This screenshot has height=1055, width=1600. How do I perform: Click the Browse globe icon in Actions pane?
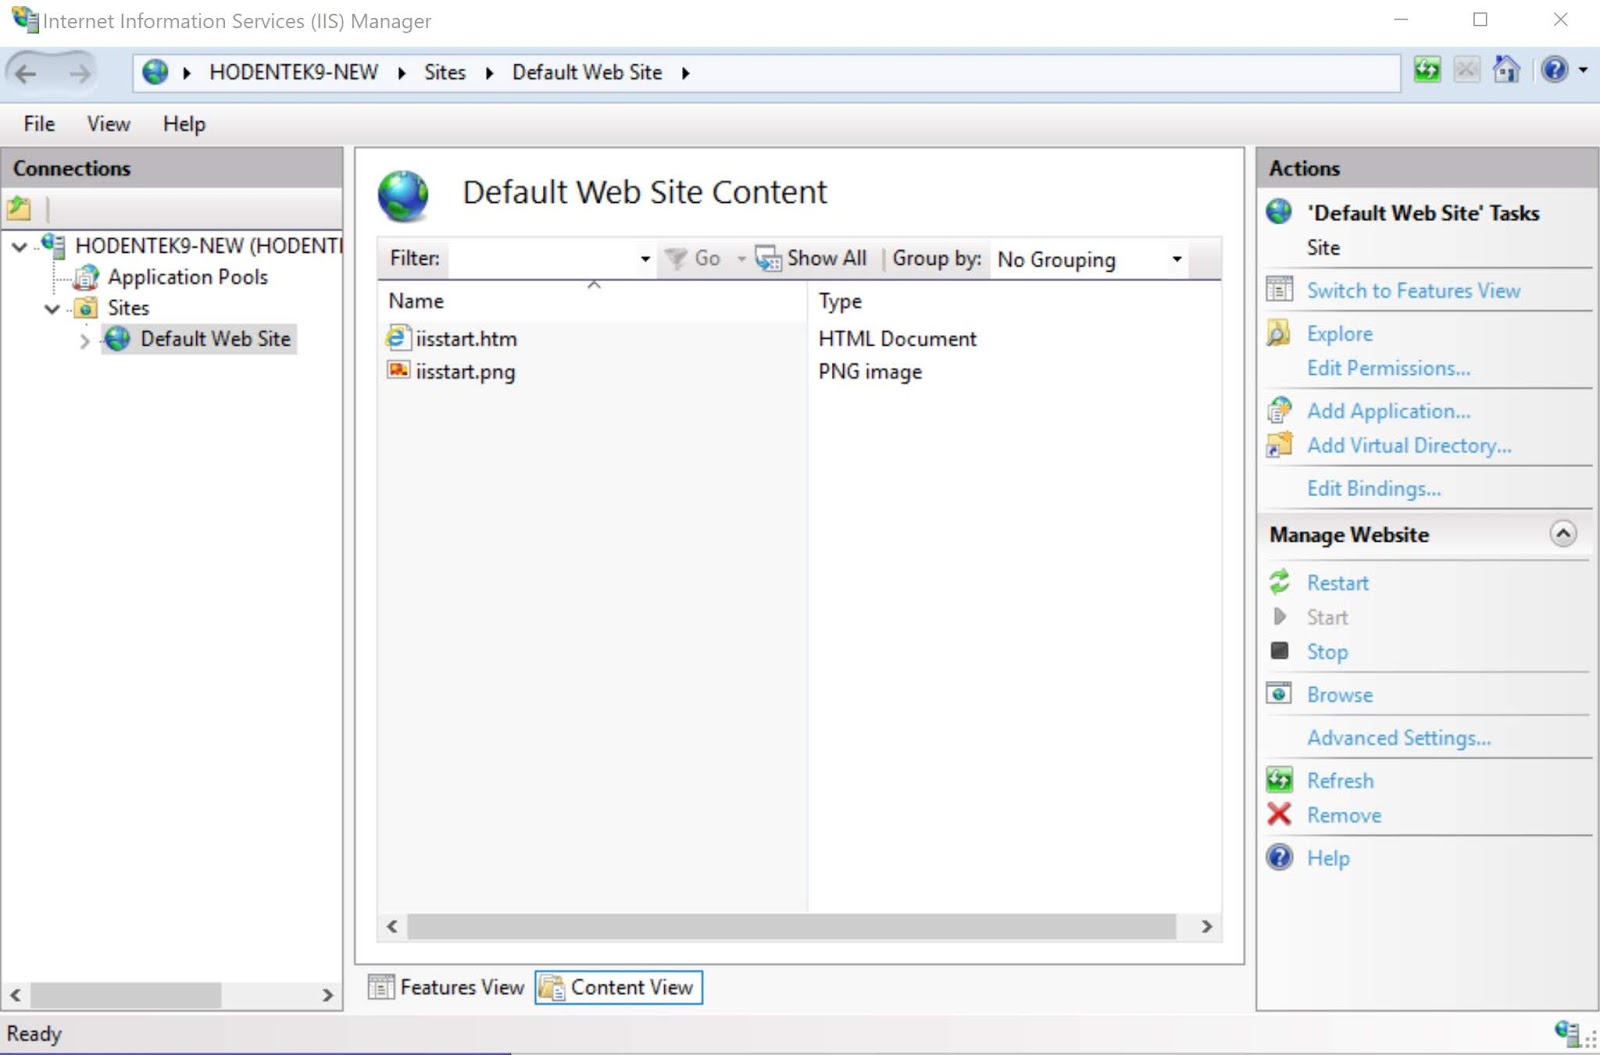1279,692
